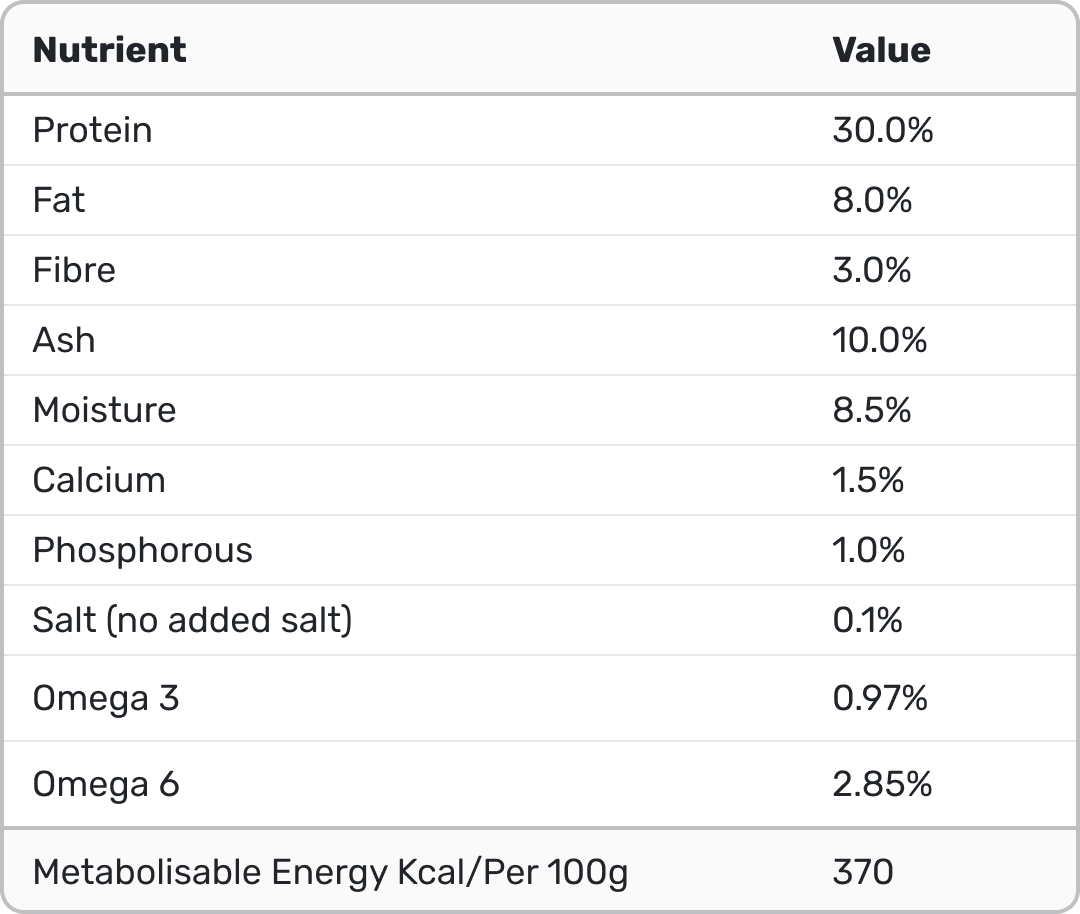
Task: Select the 2.85% Omega 6 value
Action: pos(882,784)
